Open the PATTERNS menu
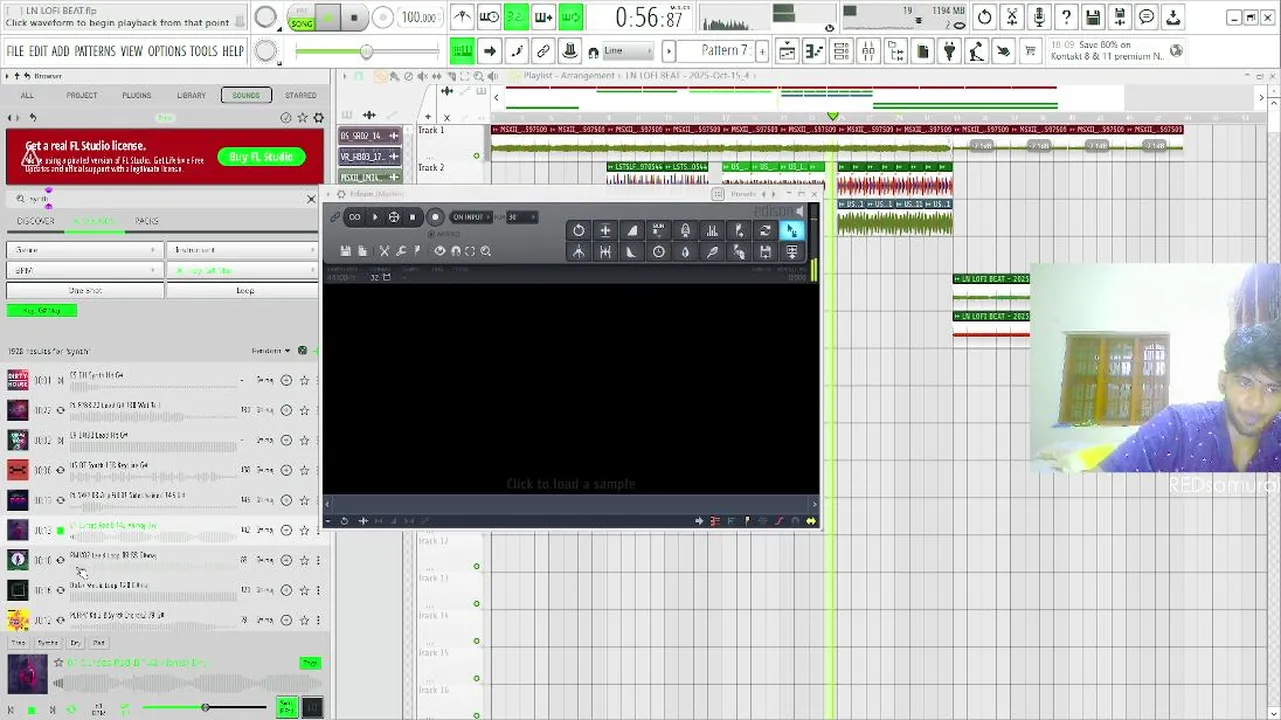 coord(95,51)
